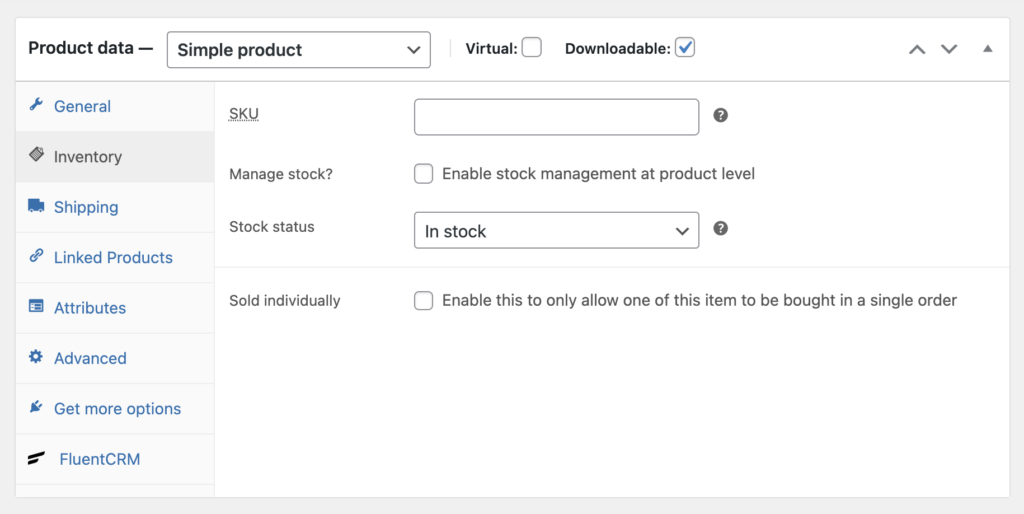Click the Linked Products chain icon
The width and height of the screenshot is (1024, 514).
pyautogui.click(x=36, y=256)
